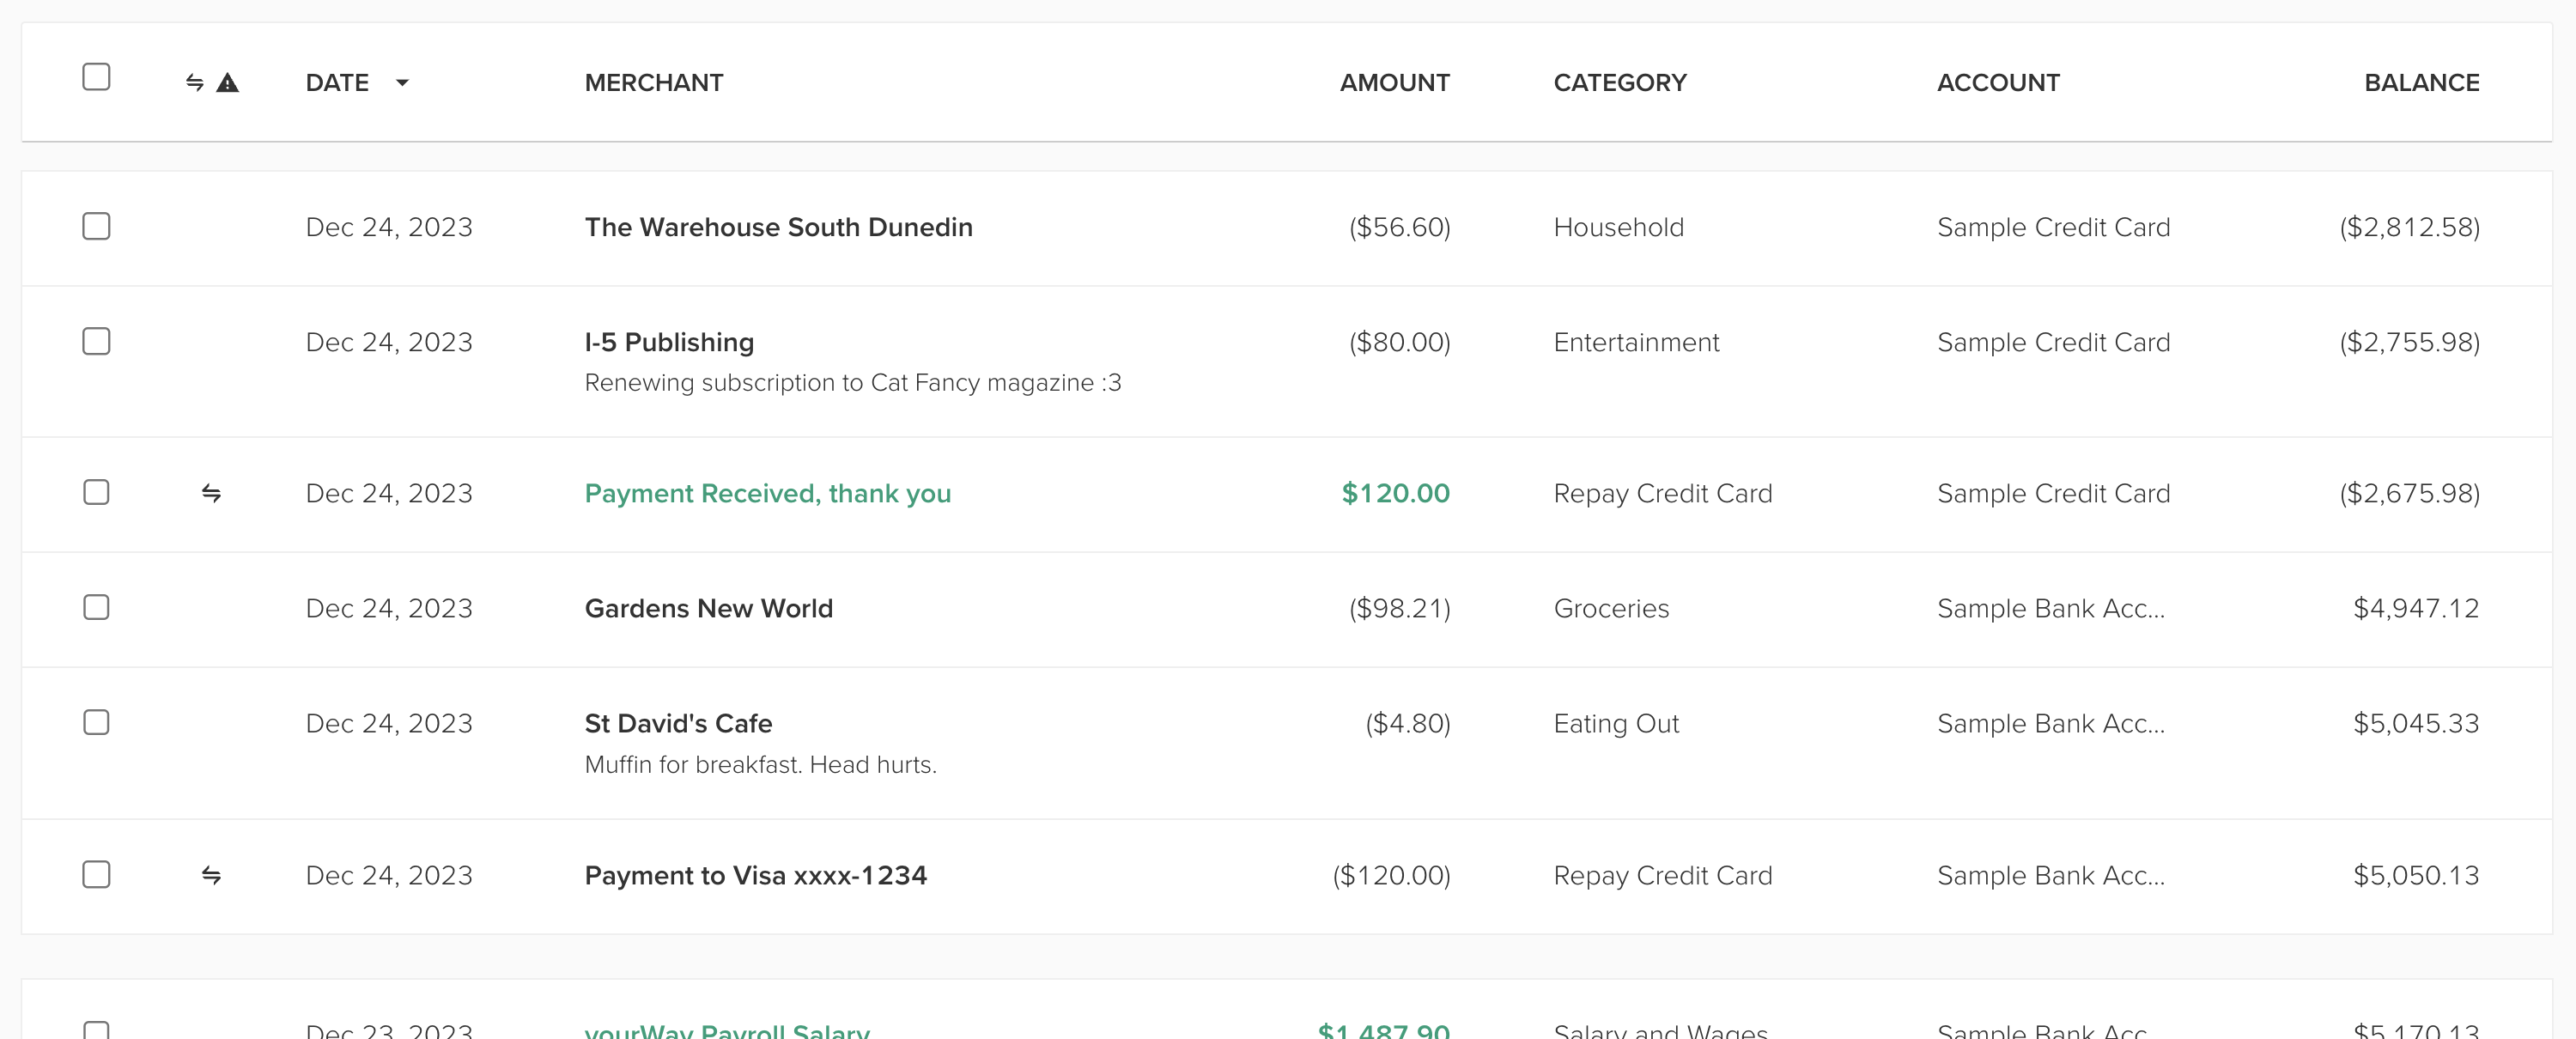Change the Eating Out category
Viewport: 2576px width, 1039px height.
coord(1615,723)
